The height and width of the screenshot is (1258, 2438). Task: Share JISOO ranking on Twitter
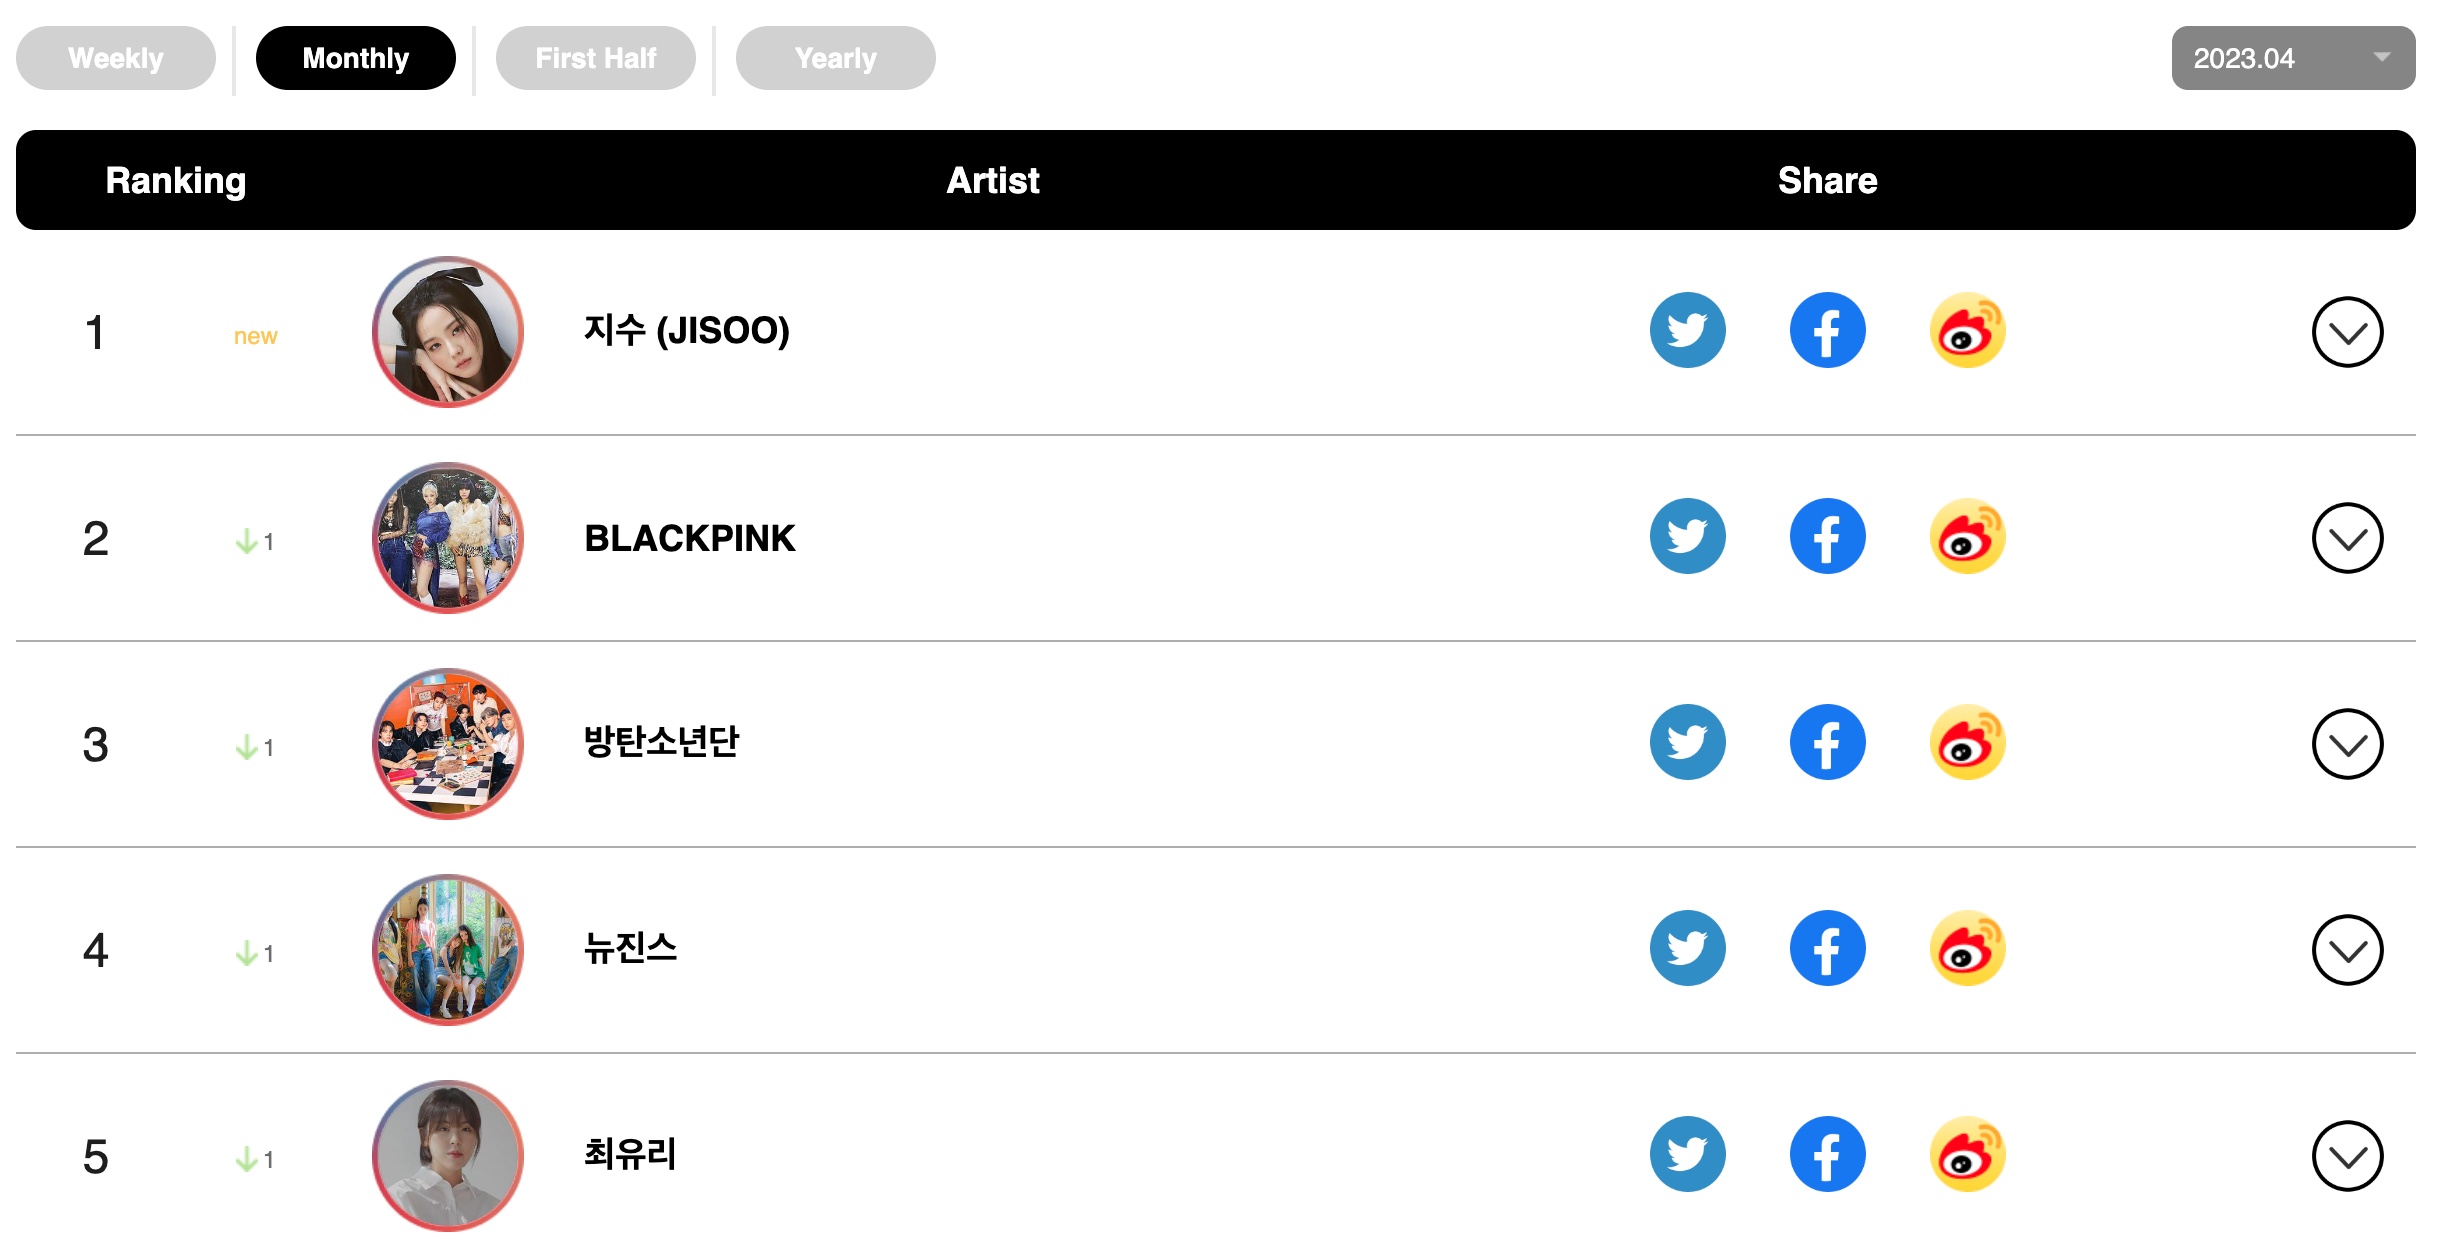pyautogui.click(x=1687, y=331)
